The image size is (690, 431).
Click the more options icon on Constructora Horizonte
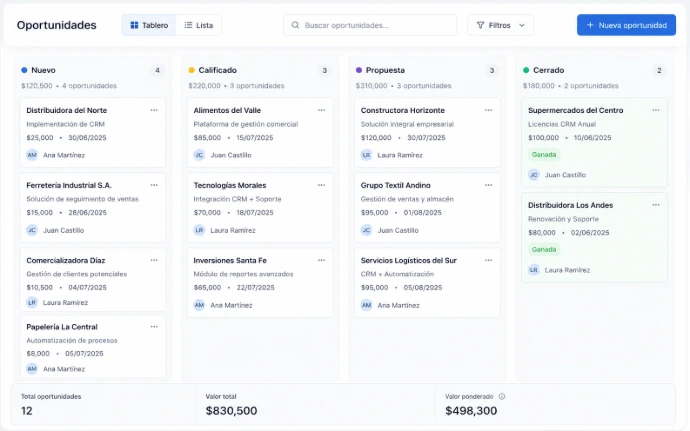click(x=488, y=110)
